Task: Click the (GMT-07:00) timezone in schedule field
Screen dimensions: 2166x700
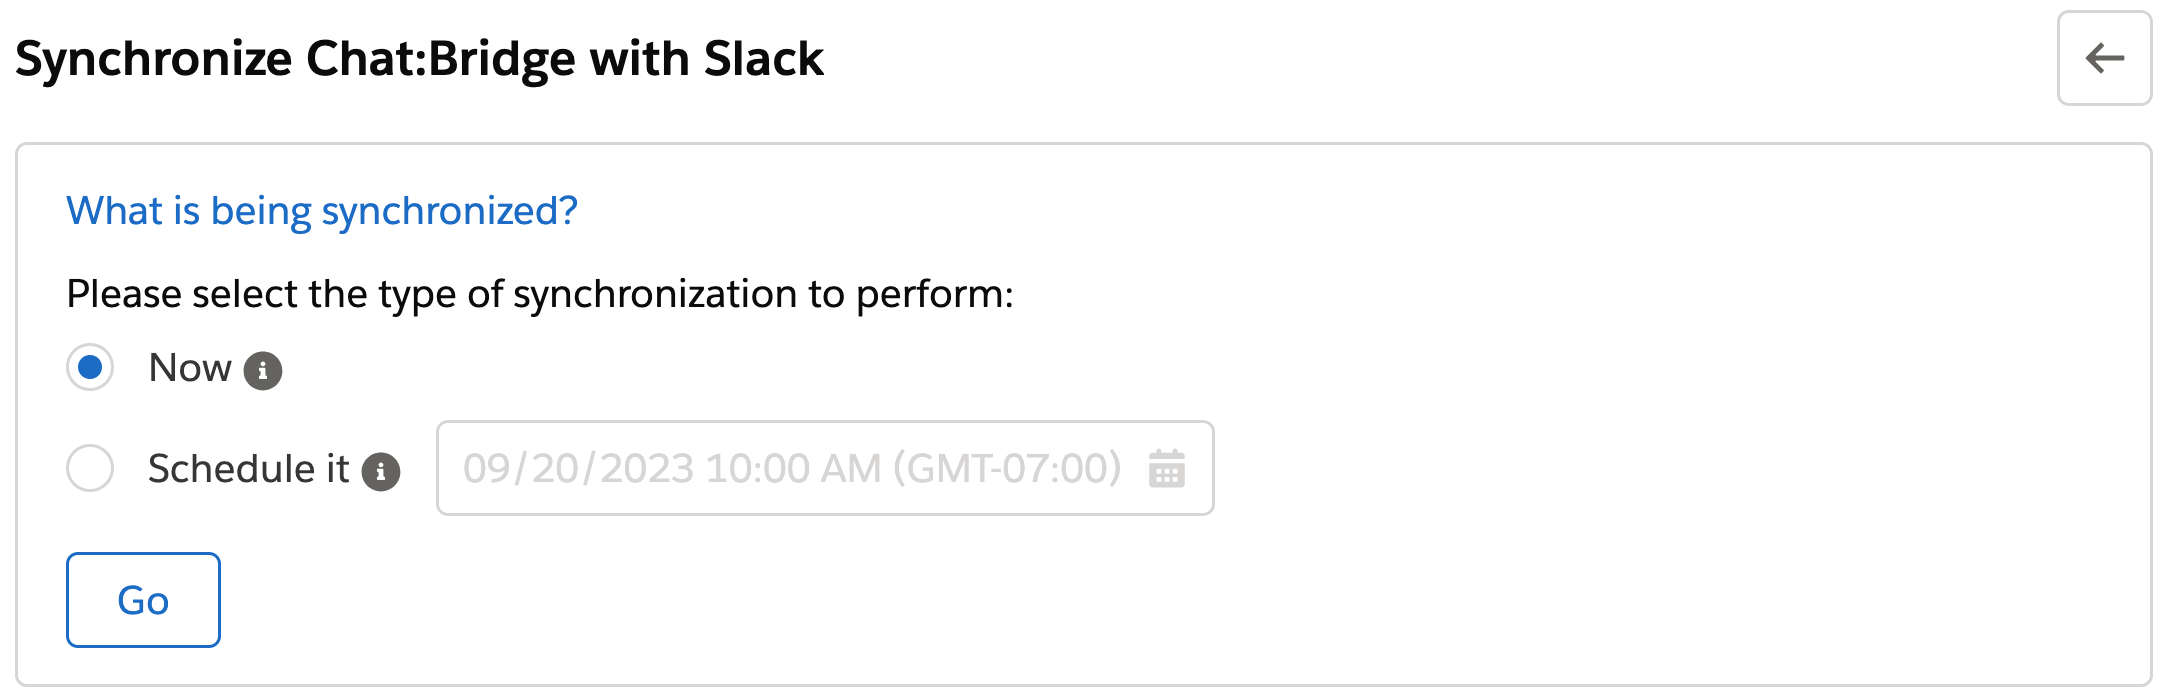Action: coord(1007,469)
